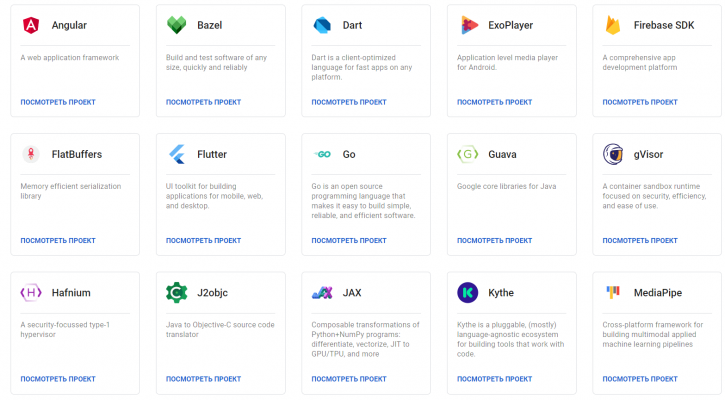Click the teal Go gopher logo
Viewport: 725px width, 400px height.
[x=322, y=154]
